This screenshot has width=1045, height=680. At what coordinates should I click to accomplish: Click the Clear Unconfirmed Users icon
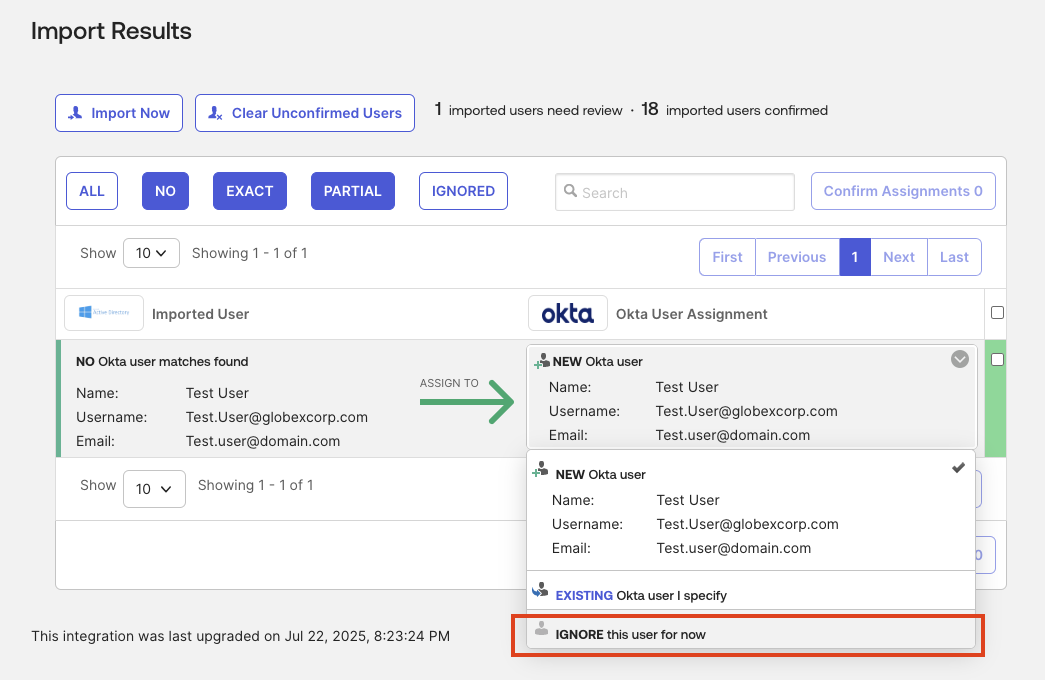(x=215, y=113)
